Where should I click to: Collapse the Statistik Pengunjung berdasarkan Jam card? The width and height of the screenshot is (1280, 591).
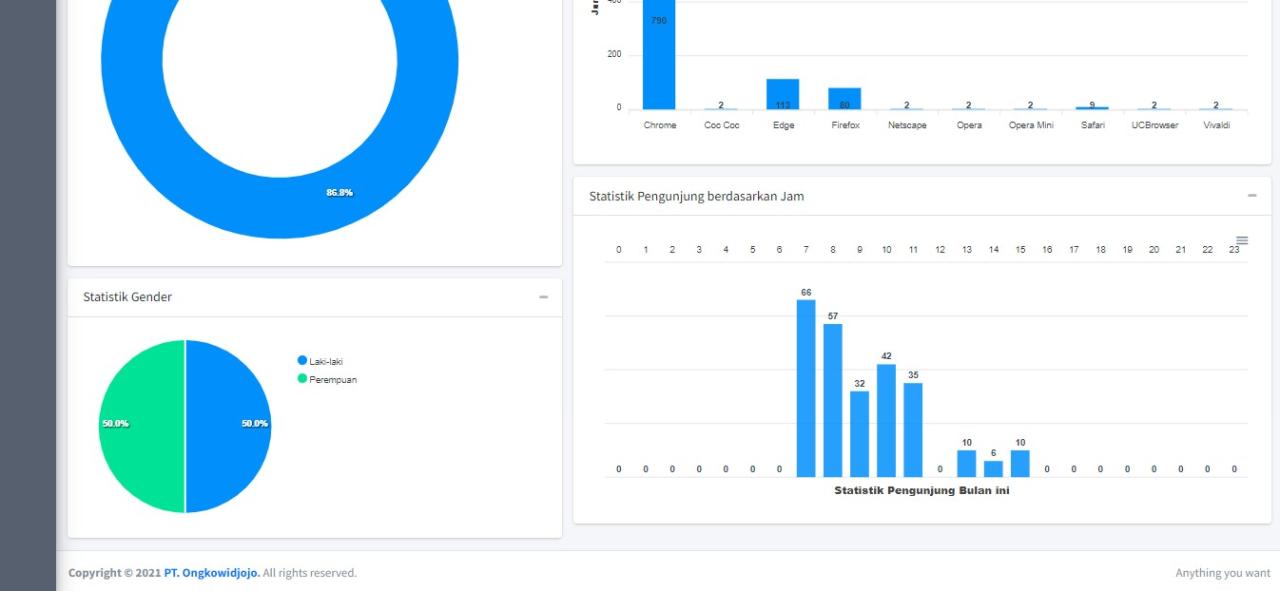[1251, 196]
